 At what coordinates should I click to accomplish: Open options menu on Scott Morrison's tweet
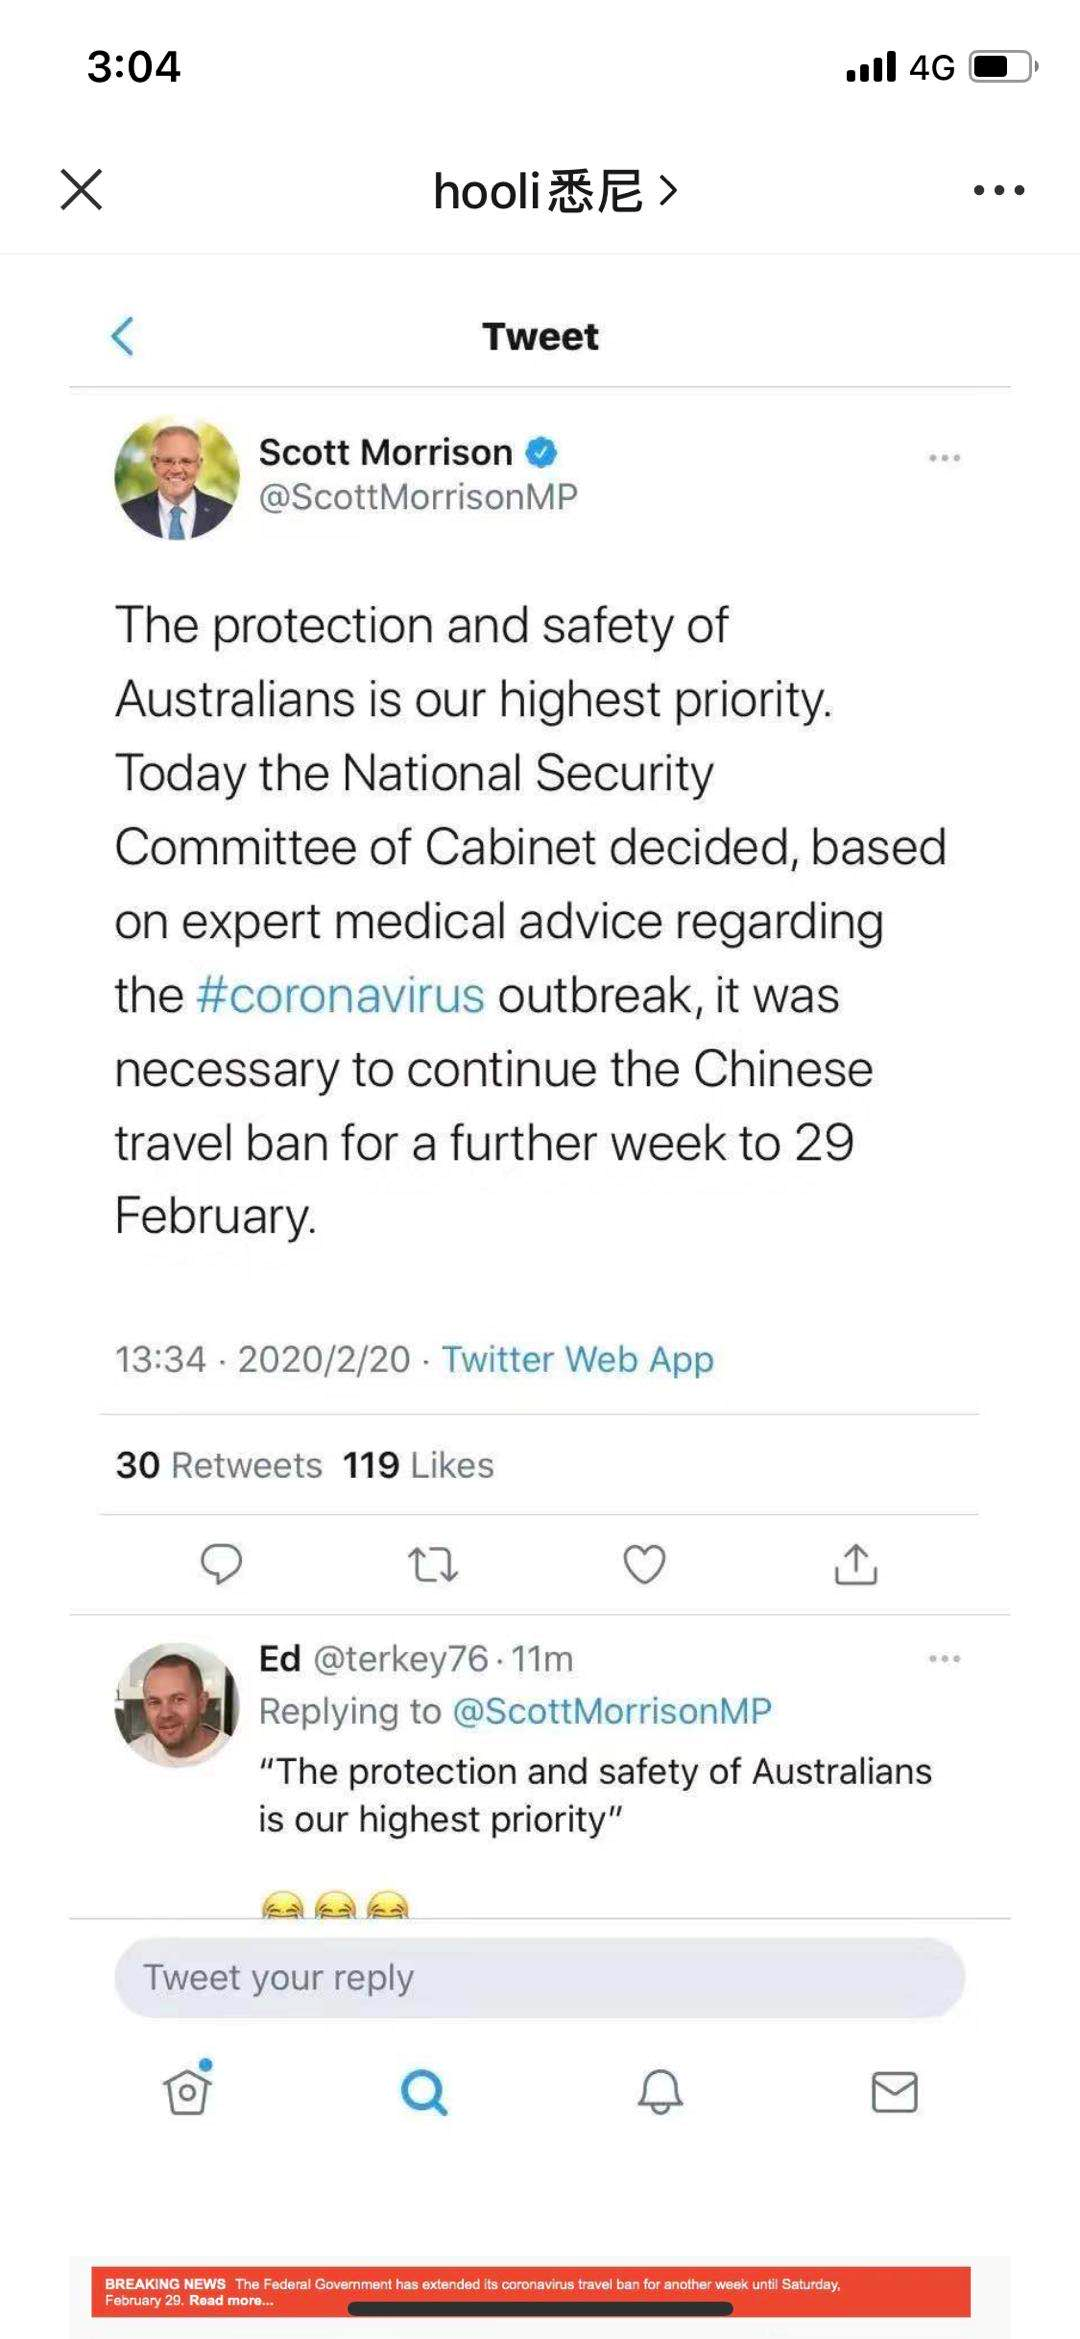coord(944,458)
